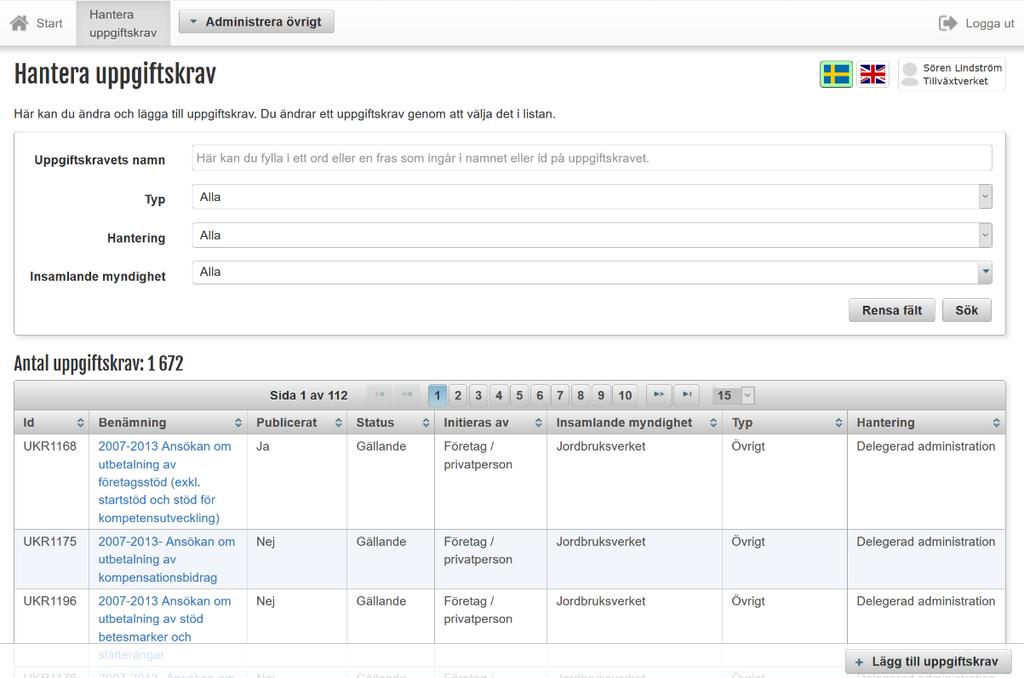Switch language to English flag
This screenshot has width=1024, height=678.
pos(872,74)
